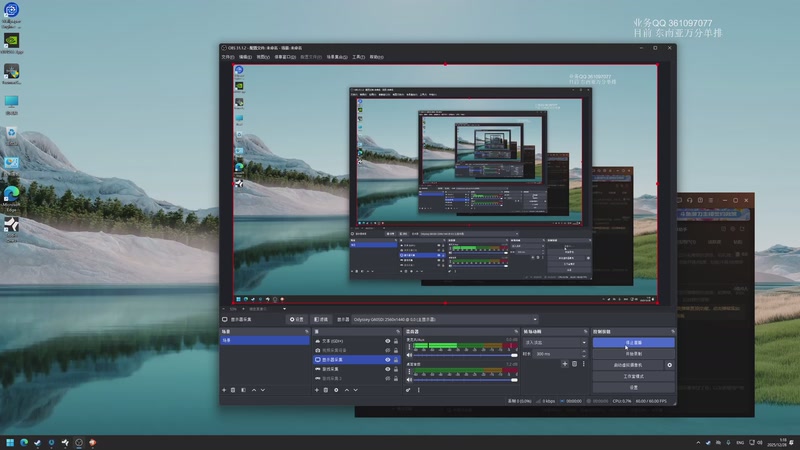Add a transition with the plus icon
The image size is (800, 450).
(x=564, y=364)
